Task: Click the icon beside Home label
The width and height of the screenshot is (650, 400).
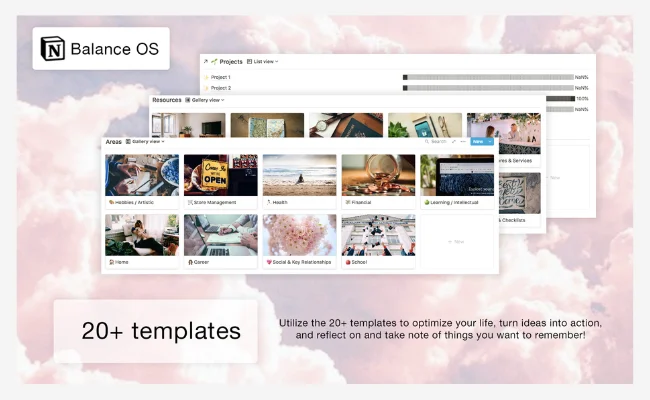Action: (x=111, y=262)
